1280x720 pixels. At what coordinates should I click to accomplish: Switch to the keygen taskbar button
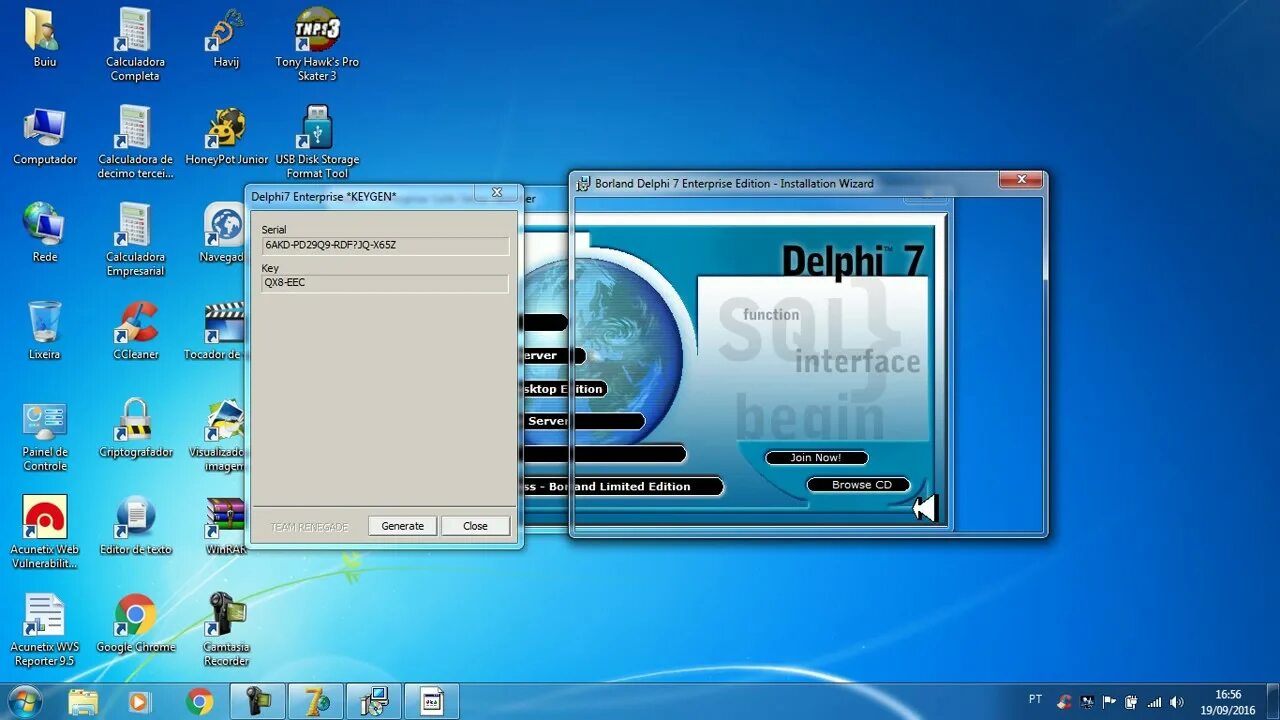point(432,701)
